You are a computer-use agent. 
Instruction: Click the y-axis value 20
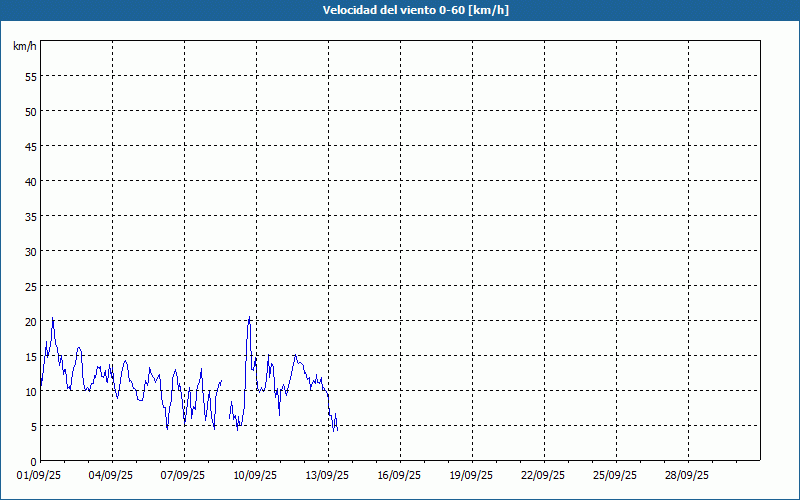pos(31,321)
